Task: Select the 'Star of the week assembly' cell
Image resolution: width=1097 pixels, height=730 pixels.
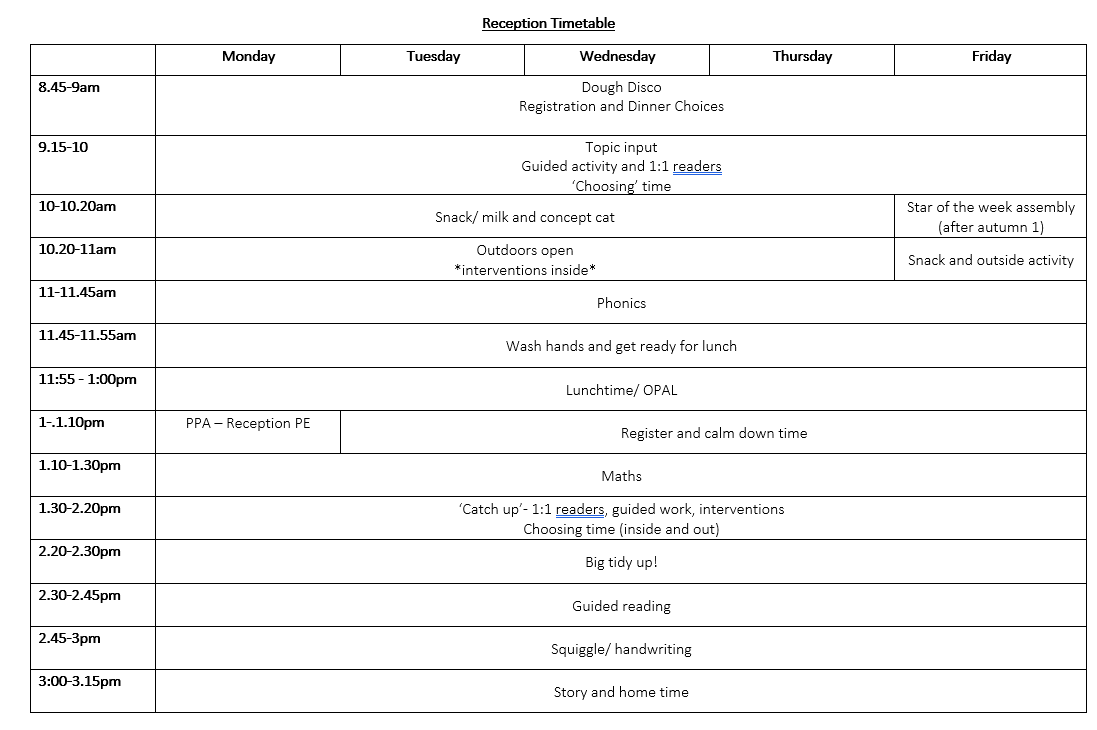Action: 991,217
